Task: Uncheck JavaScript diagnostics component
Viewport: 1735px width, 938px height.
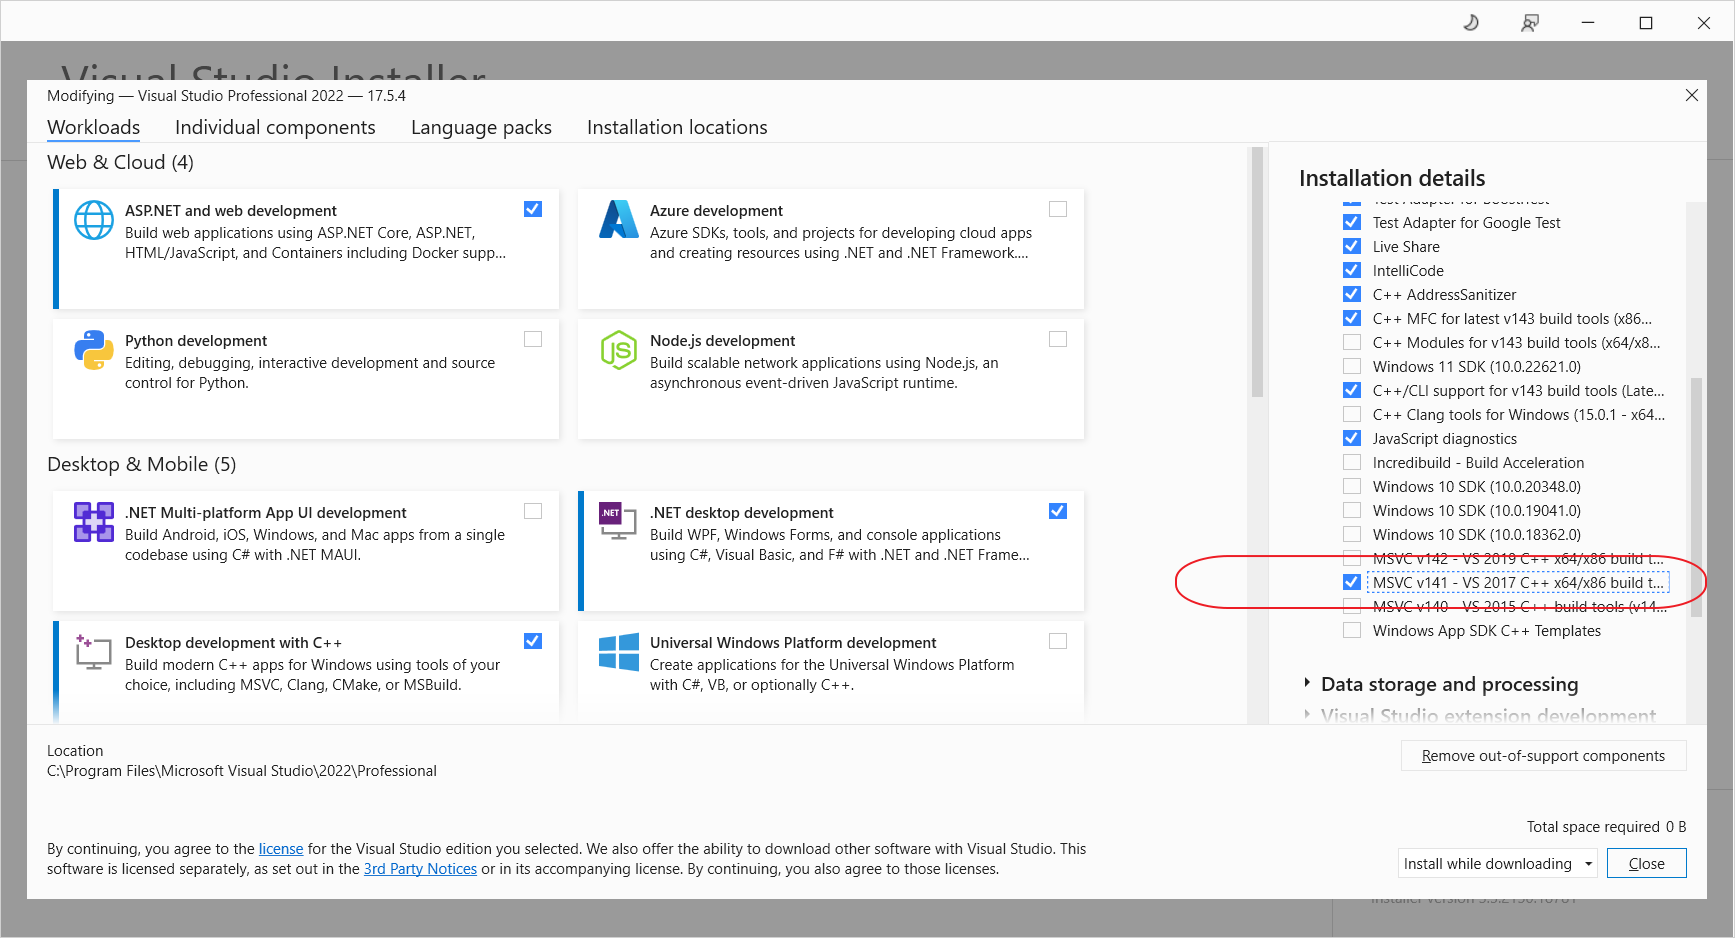Action: 1352,438
